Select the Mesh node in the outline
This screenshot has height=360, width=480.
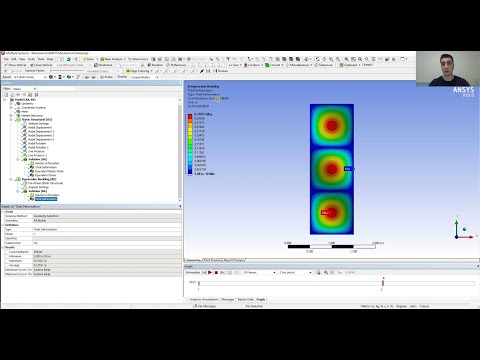pyautogui.click(x=25, y=112)
